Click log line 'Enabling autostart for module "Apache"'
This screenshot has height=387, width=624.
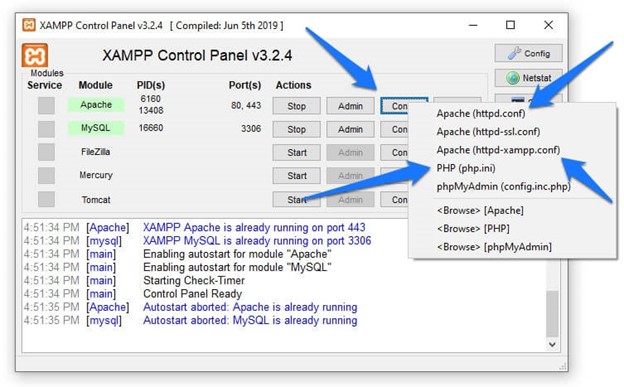237,254
